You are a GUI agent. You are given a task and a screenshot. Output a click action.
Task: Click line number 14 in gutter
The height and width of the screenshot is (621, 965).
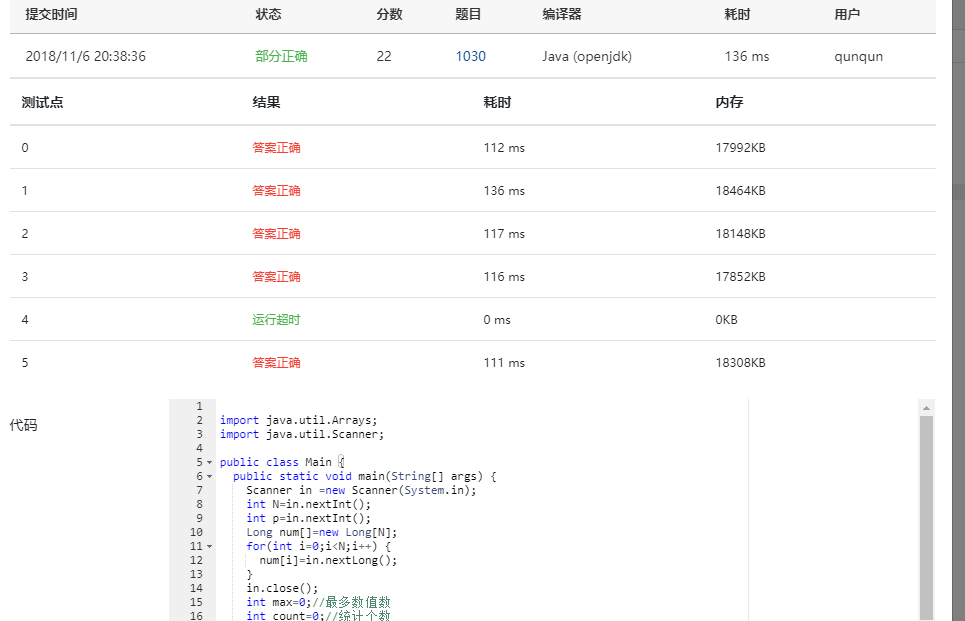pyautogui.click(x=196, y=588)
